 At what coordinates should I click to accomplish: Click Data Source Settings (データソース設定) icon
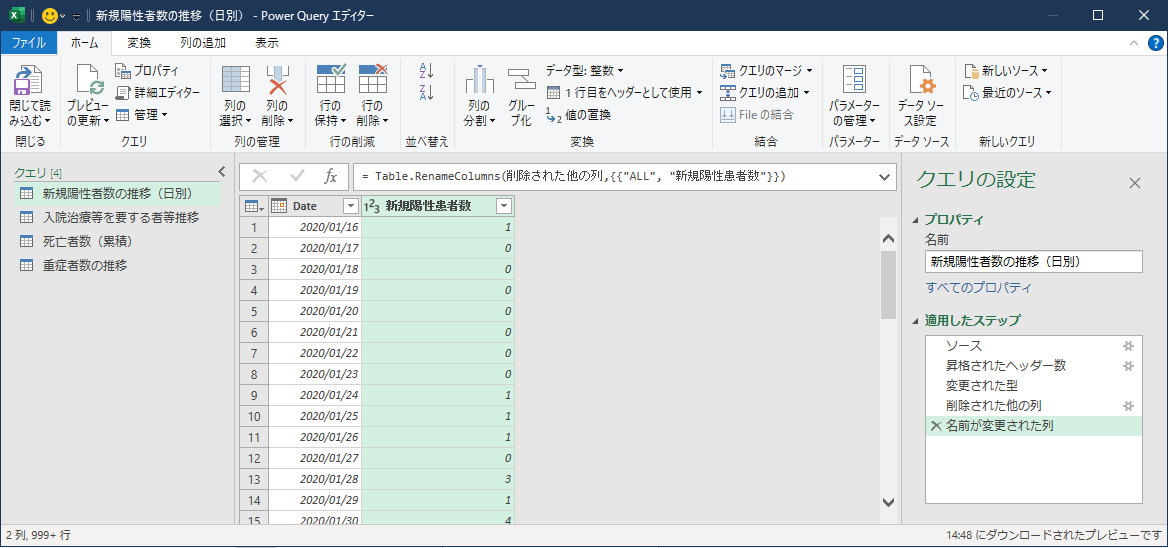[921, 80]
